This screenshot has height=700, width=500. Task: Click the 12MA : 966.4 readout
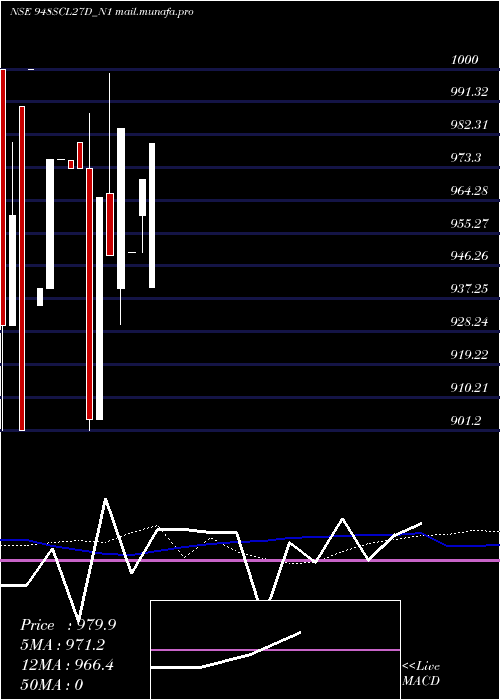[x=67, y=665]
